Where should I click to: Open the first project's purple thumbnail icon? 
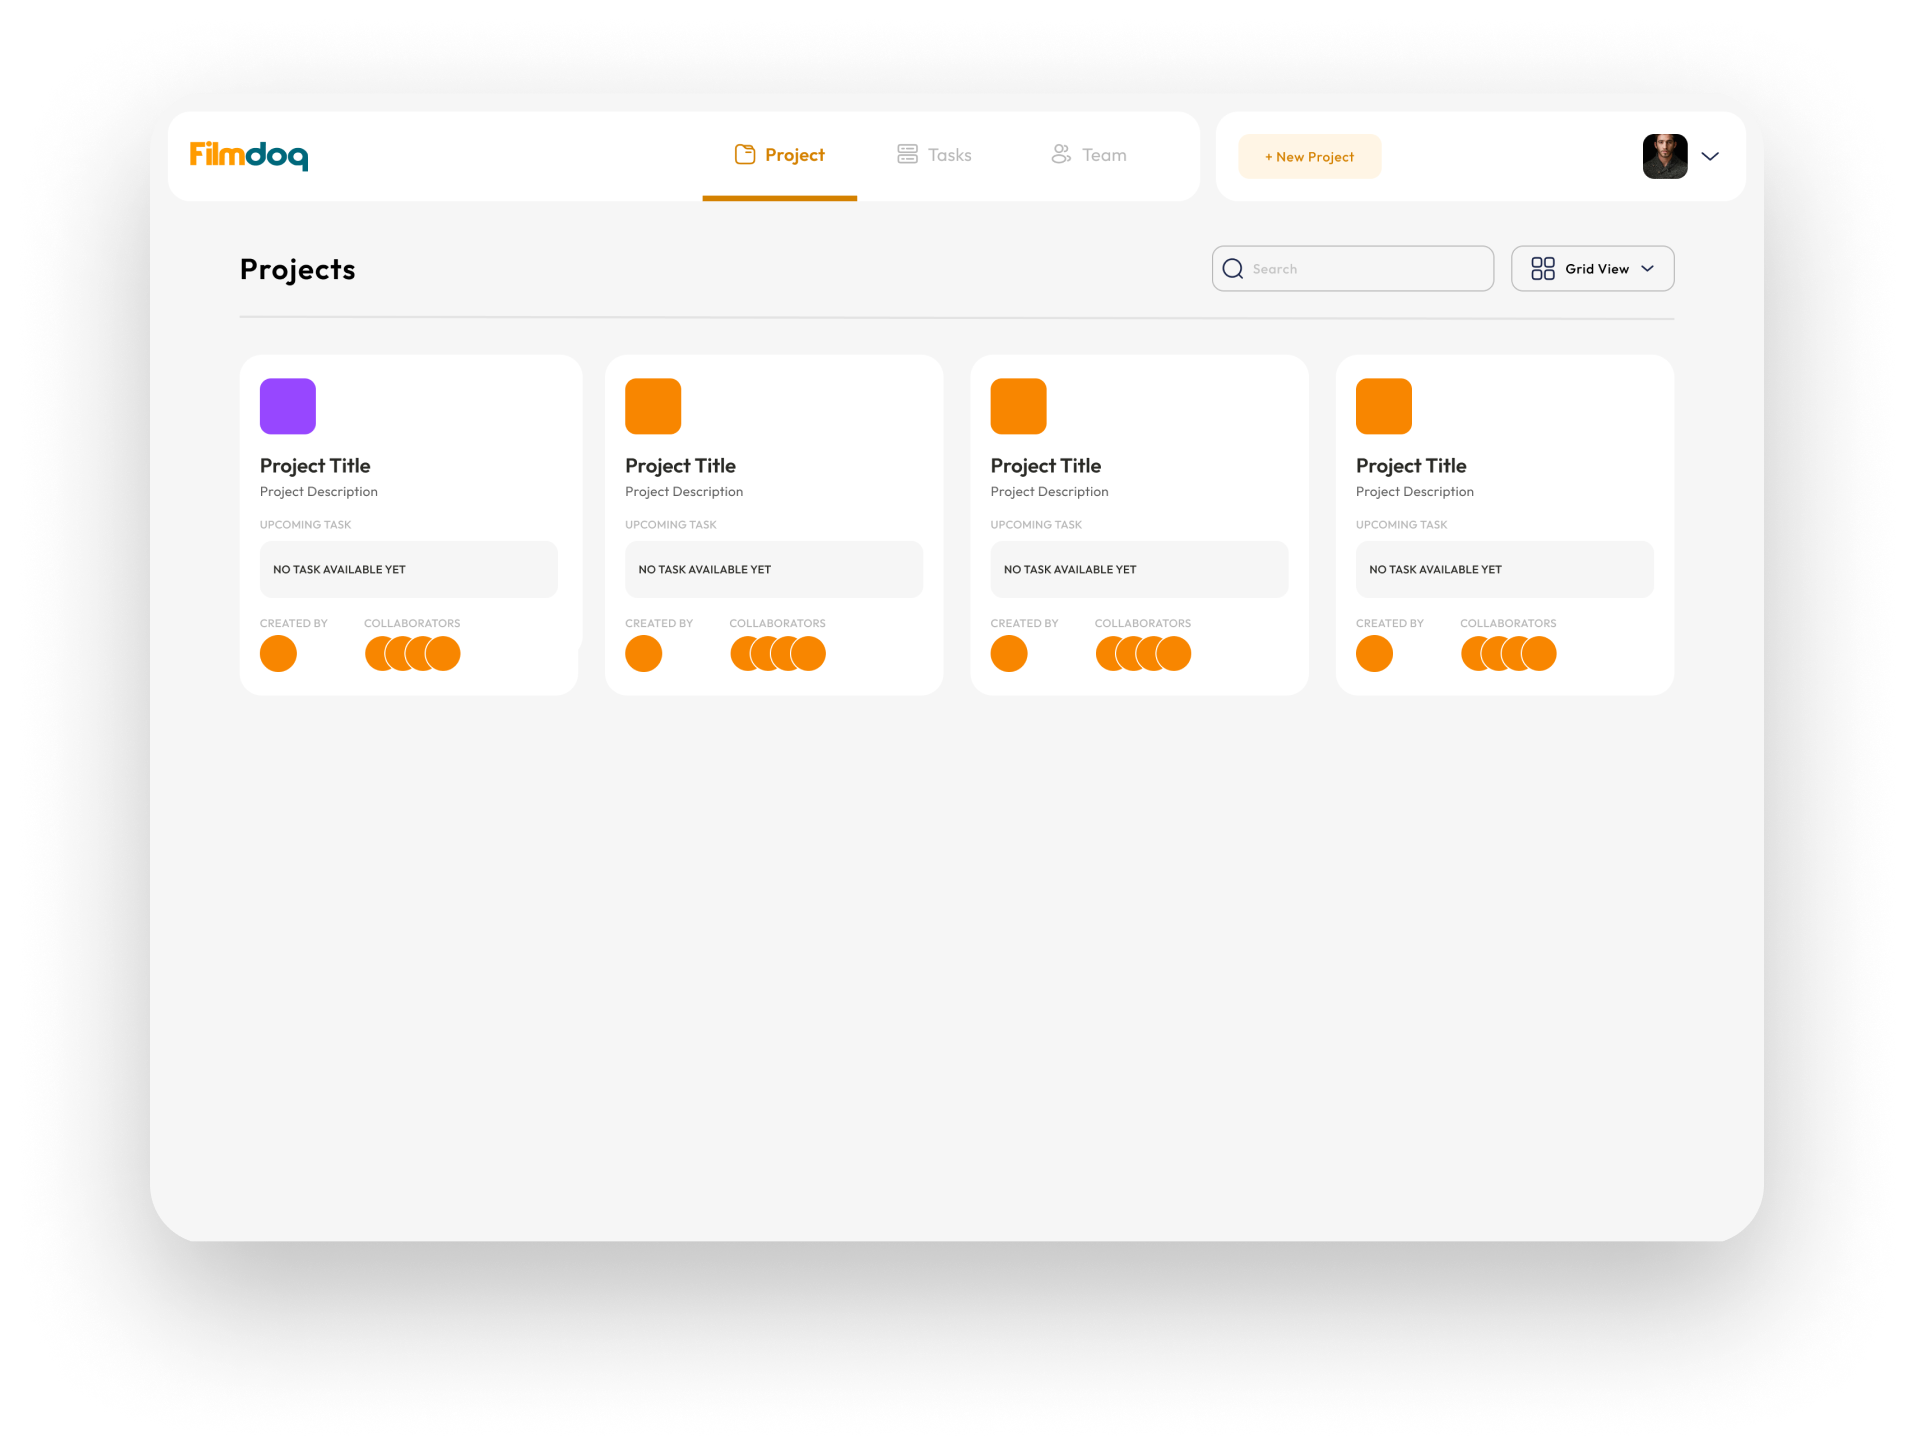point(287,406)
